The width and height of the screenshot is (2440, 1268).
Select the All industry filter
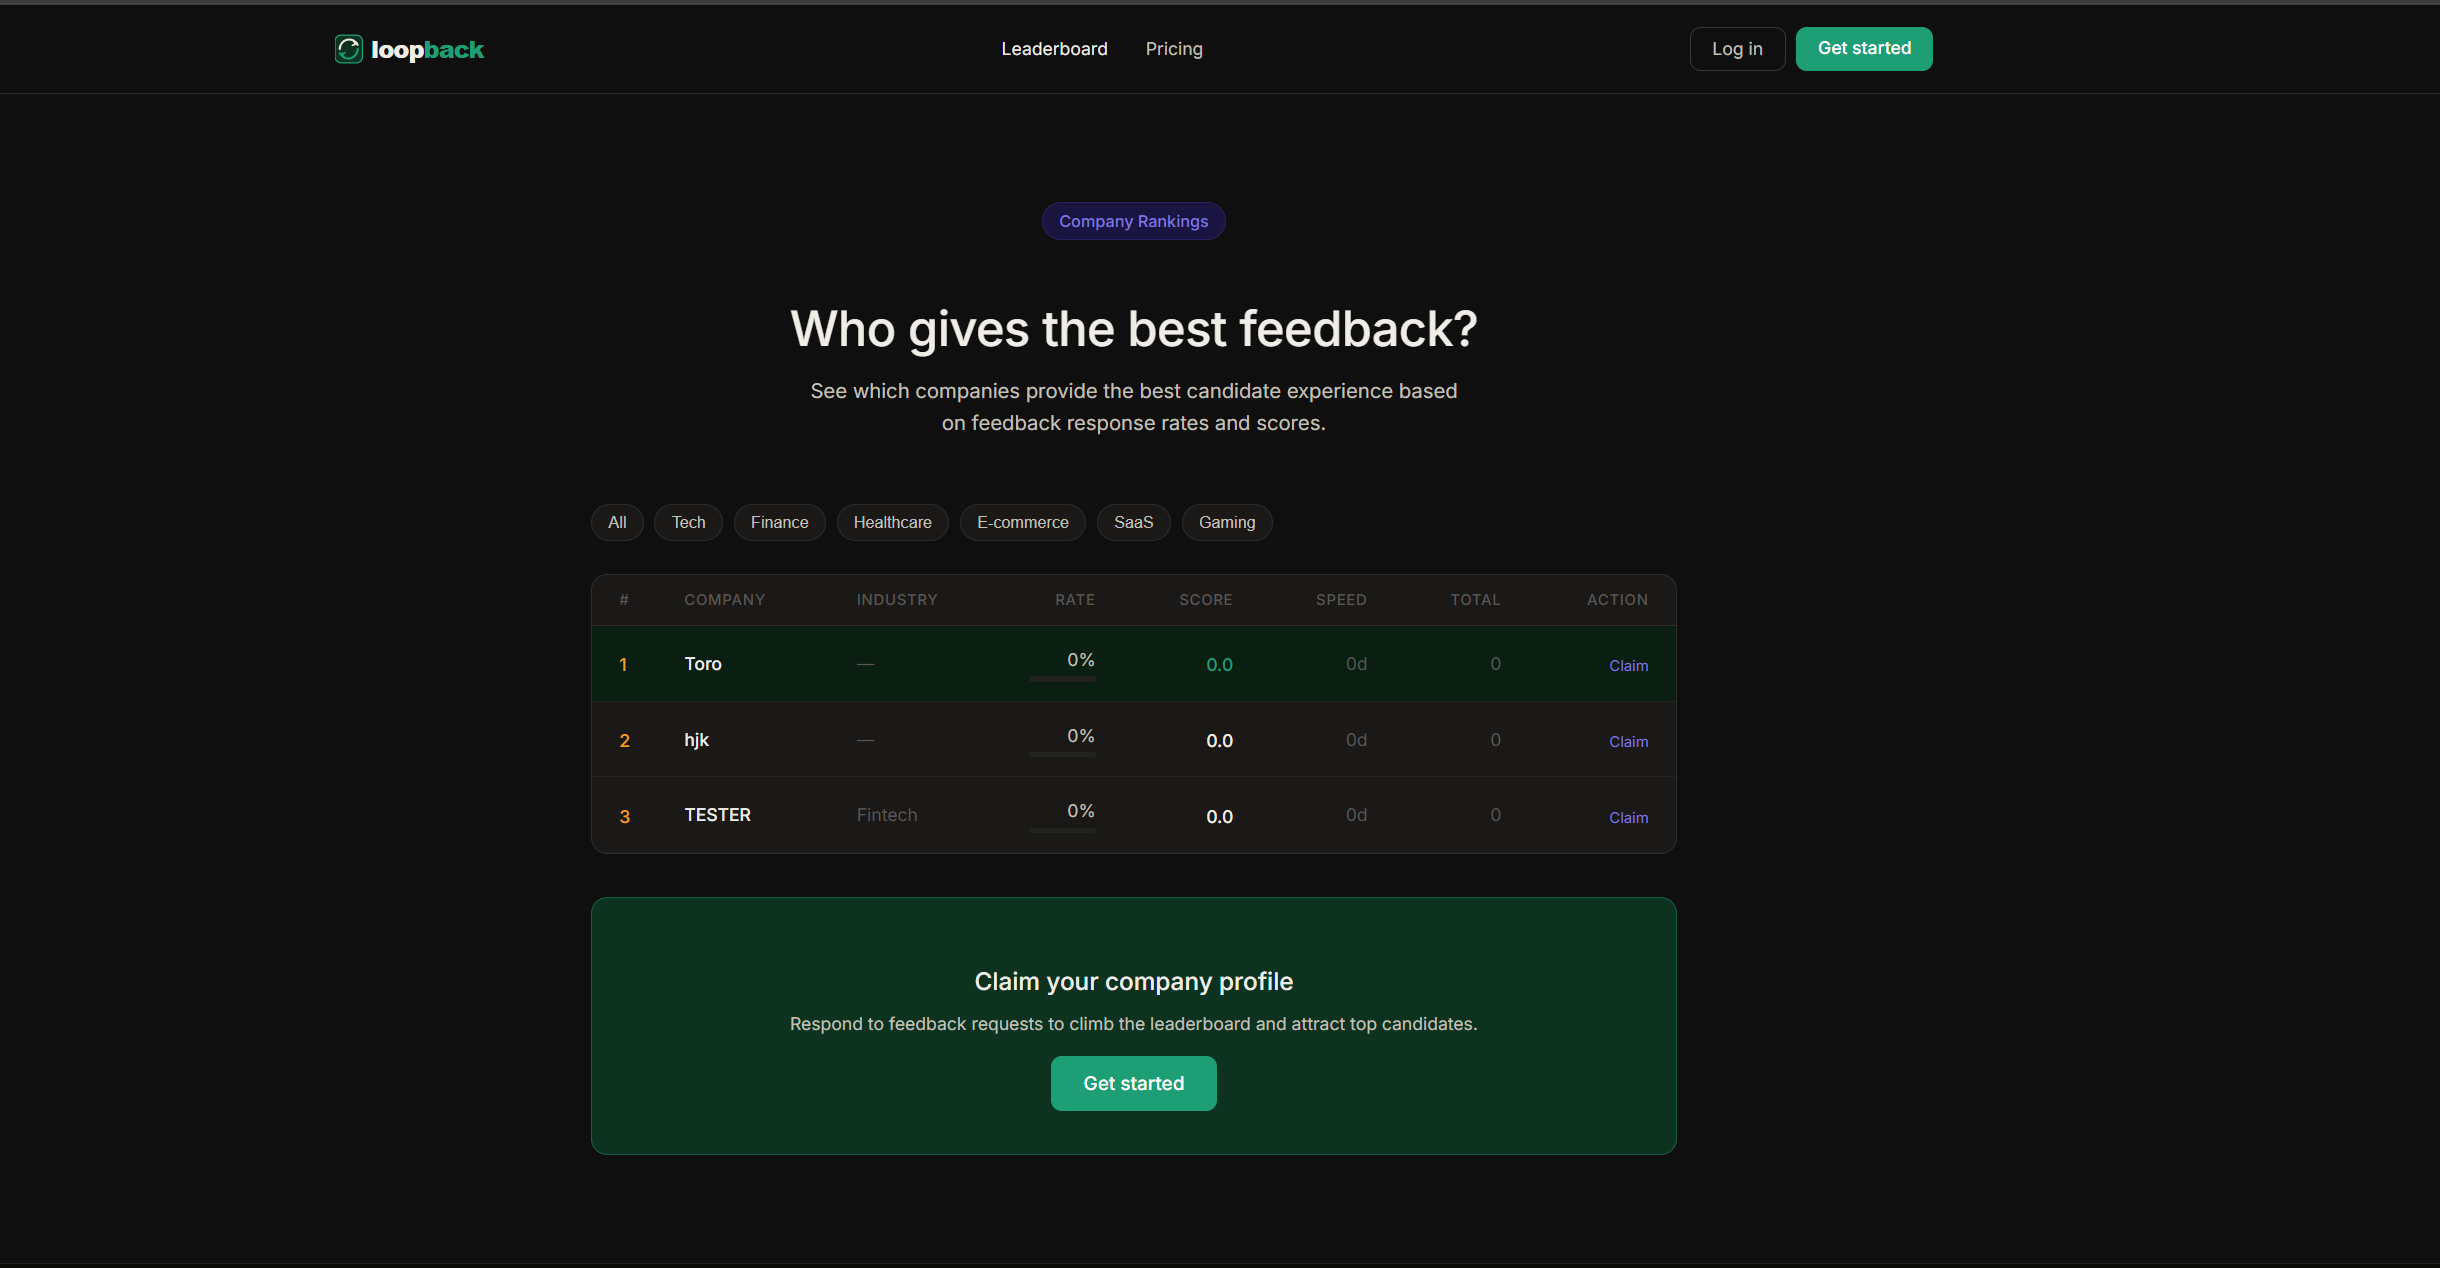[616, 522]
